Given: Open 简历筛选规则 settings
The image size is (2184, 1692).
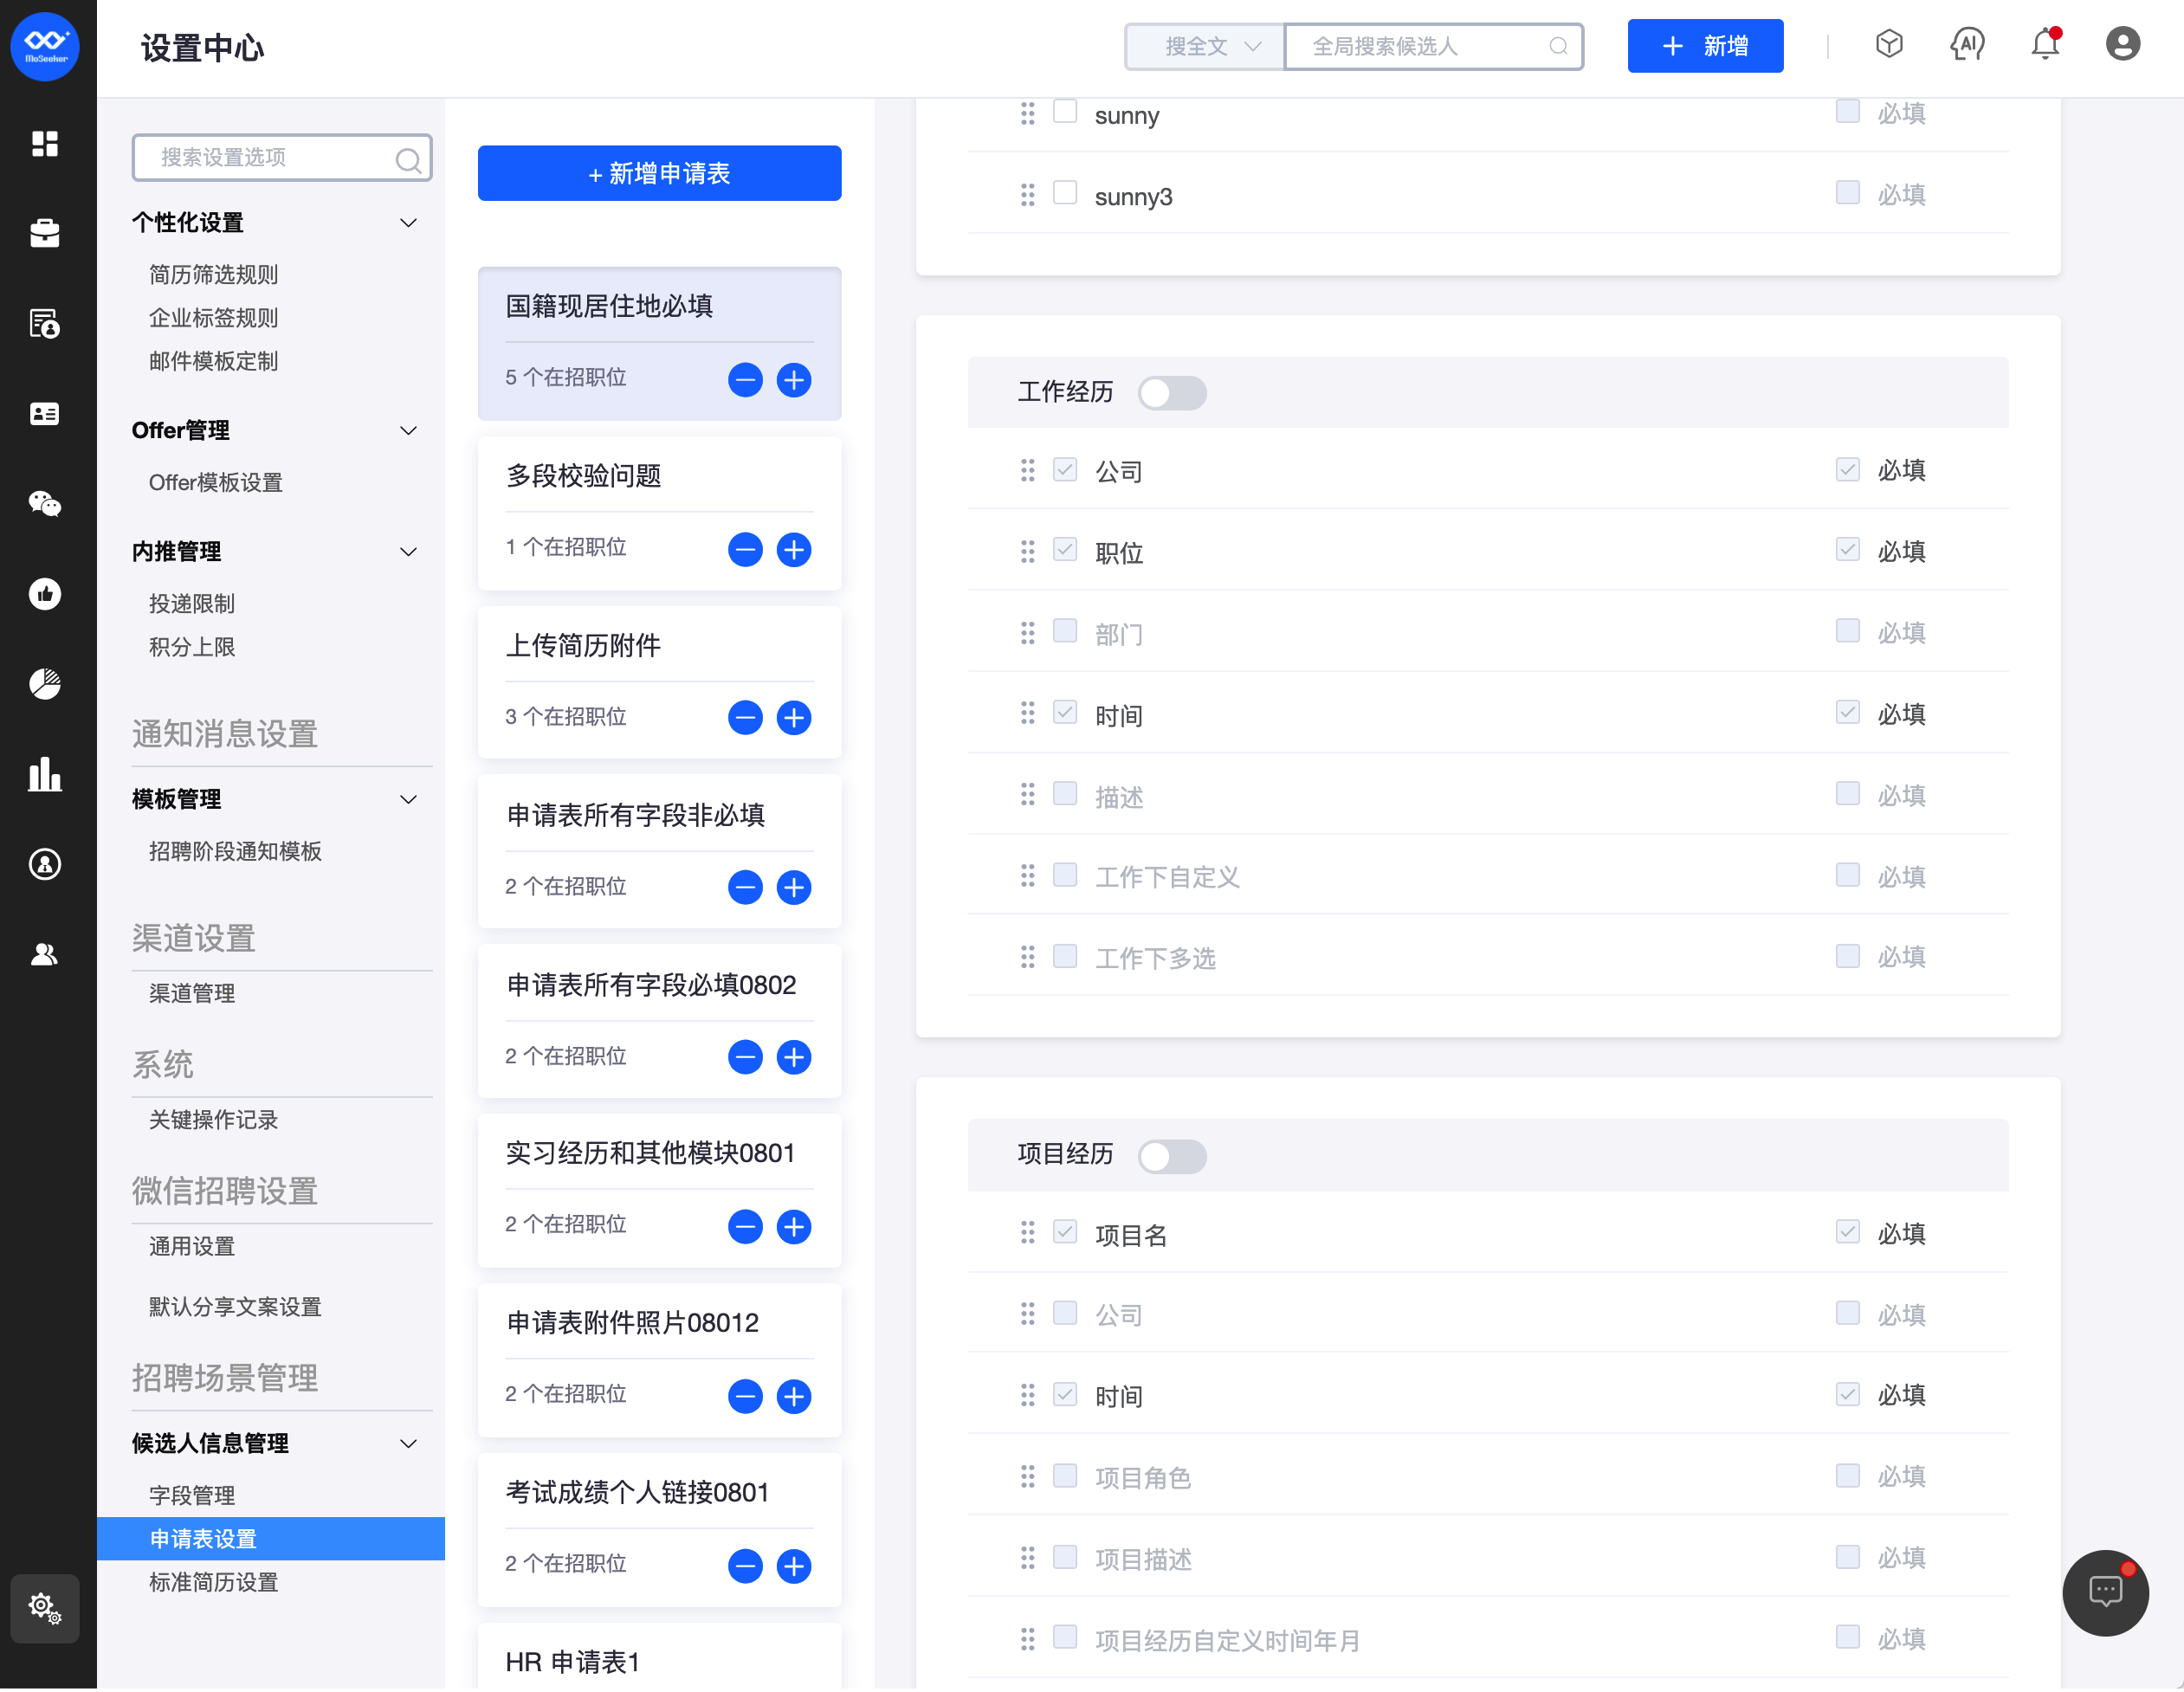Looking at the screenshot, I should pyautogui.click(x=213, y=275).
